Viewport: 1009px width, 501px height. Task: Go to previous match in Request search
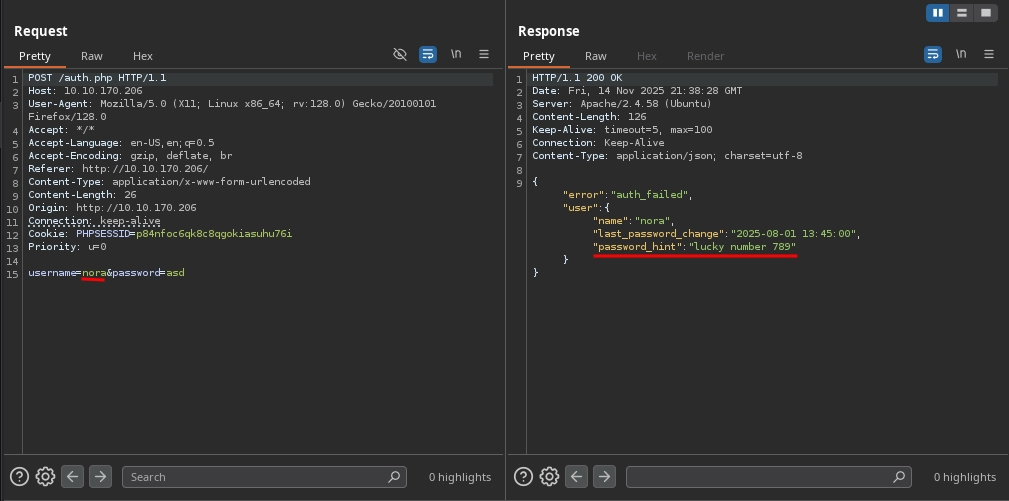[x=72, y=477]
